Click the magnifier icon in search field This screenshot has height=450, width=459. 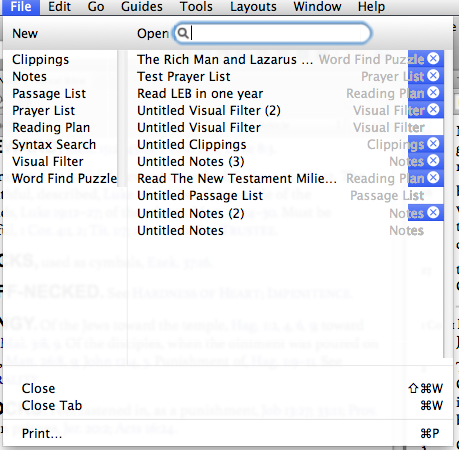pos(183,33)
